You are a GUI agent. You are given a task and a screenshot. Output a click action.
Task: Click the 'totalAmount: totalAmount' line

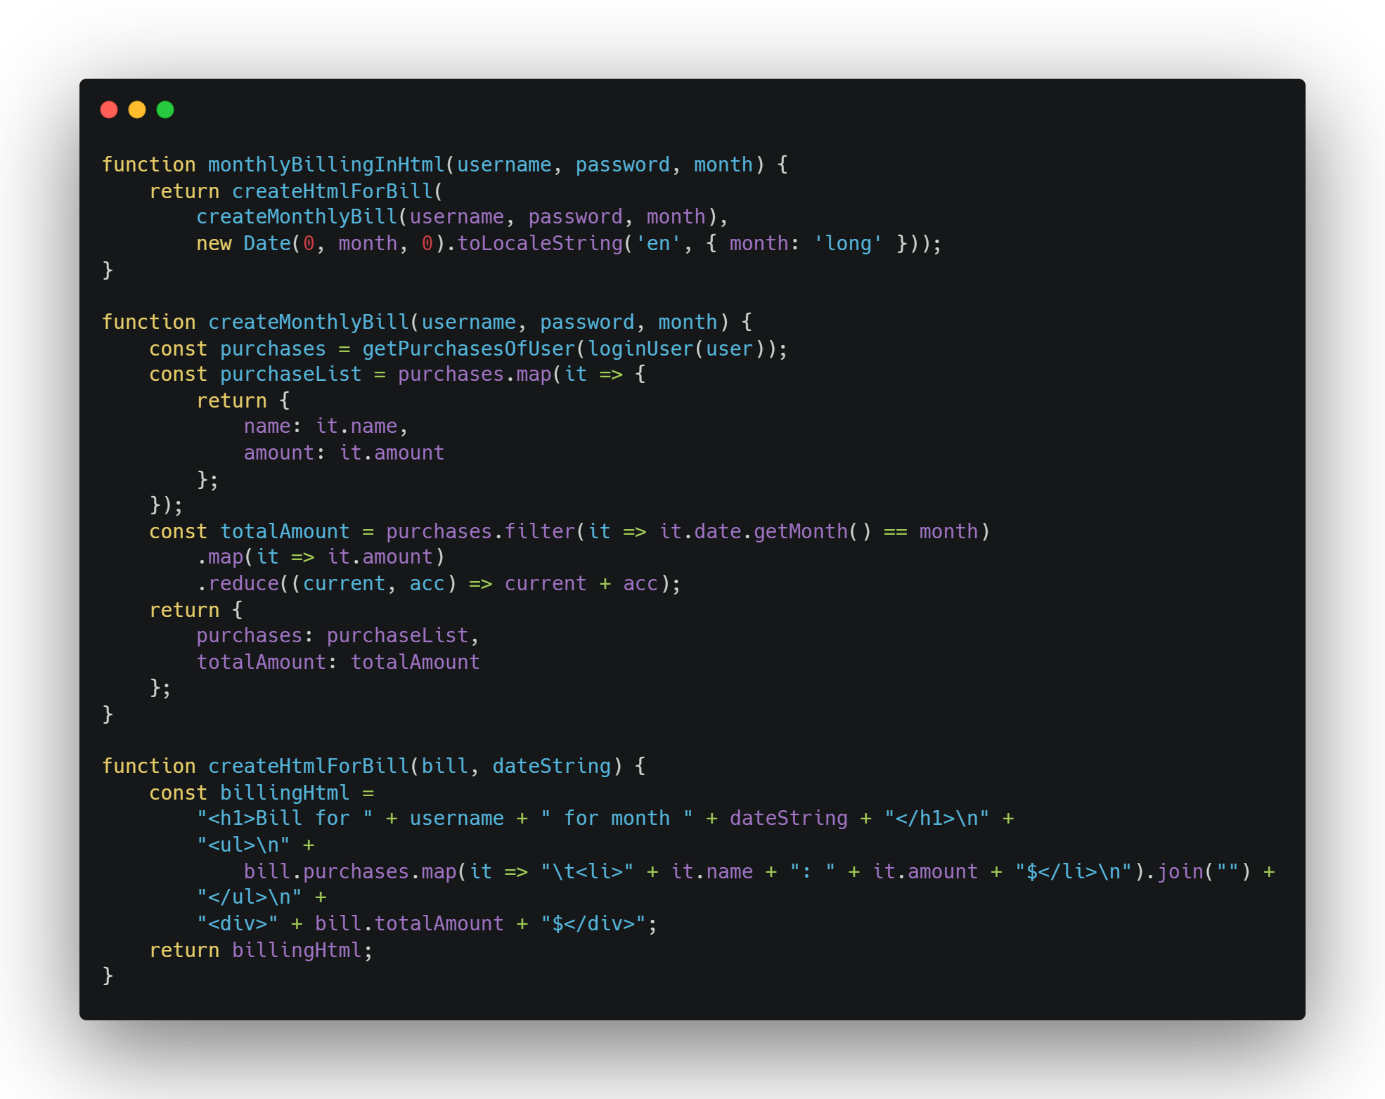[x=338, y=662]
